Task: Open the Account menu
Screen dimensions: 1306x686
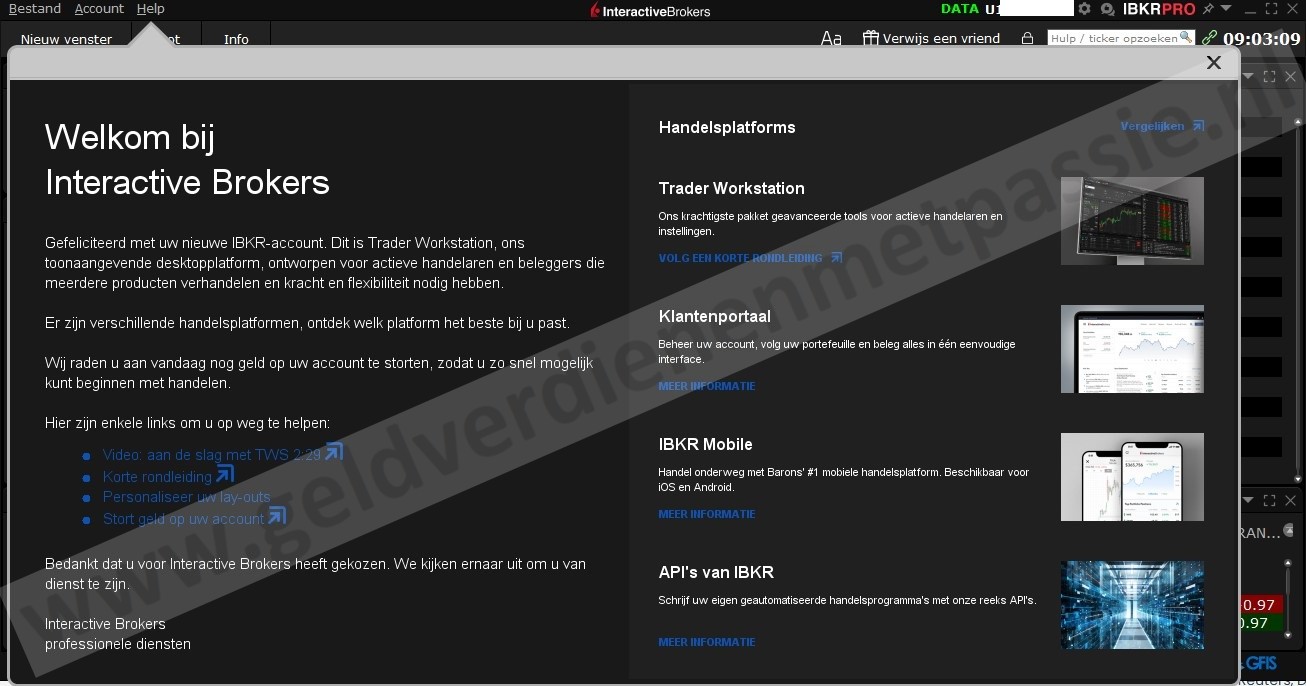Action: tap(99, 9)
